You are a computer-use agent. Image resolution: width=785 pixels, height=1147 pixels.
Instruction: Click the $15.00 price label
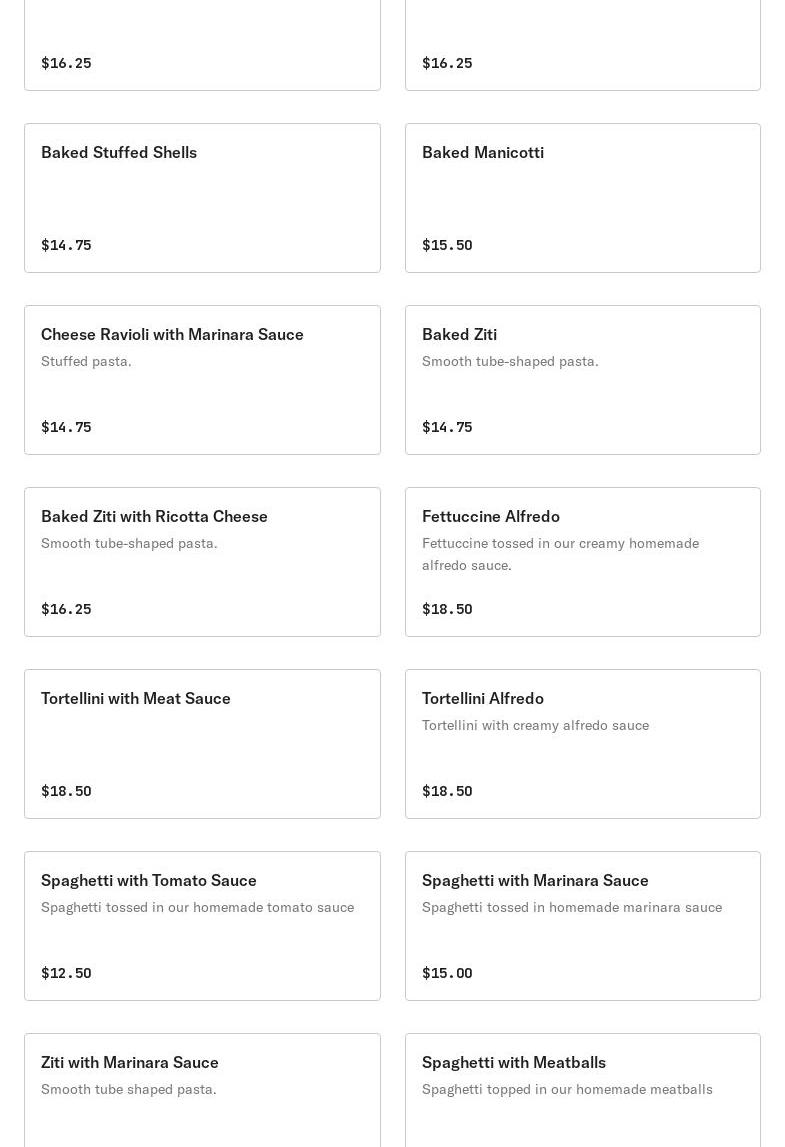tap(447, 973)
